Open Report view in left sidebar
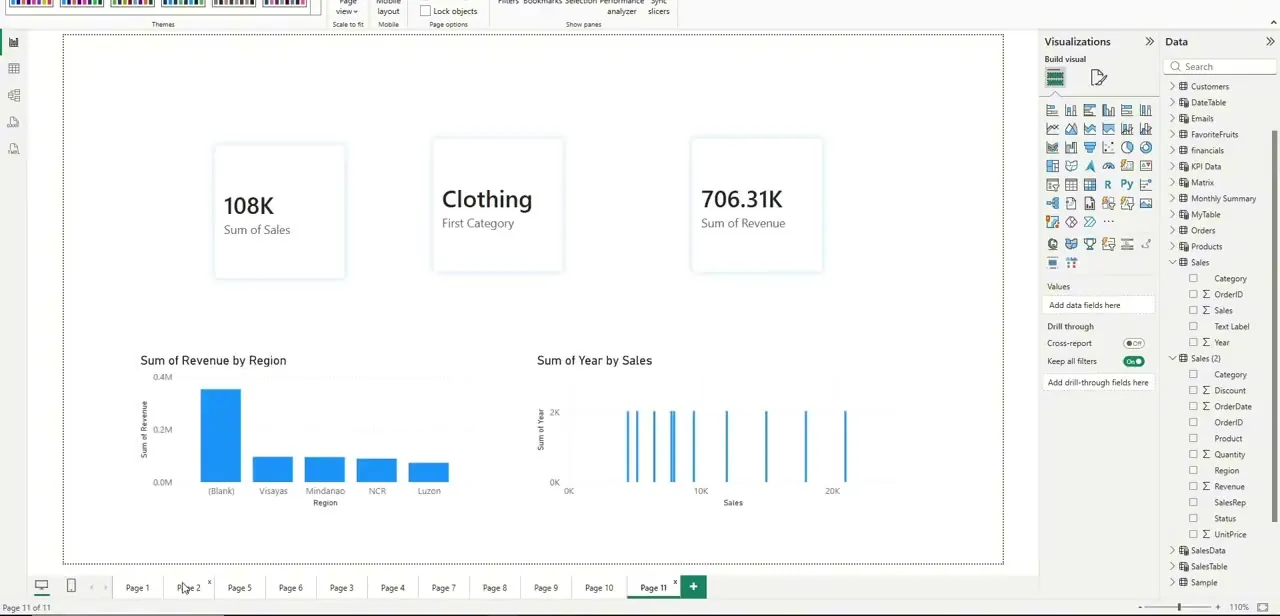This screenshot has width=1280, height=616. pos(14,42)
